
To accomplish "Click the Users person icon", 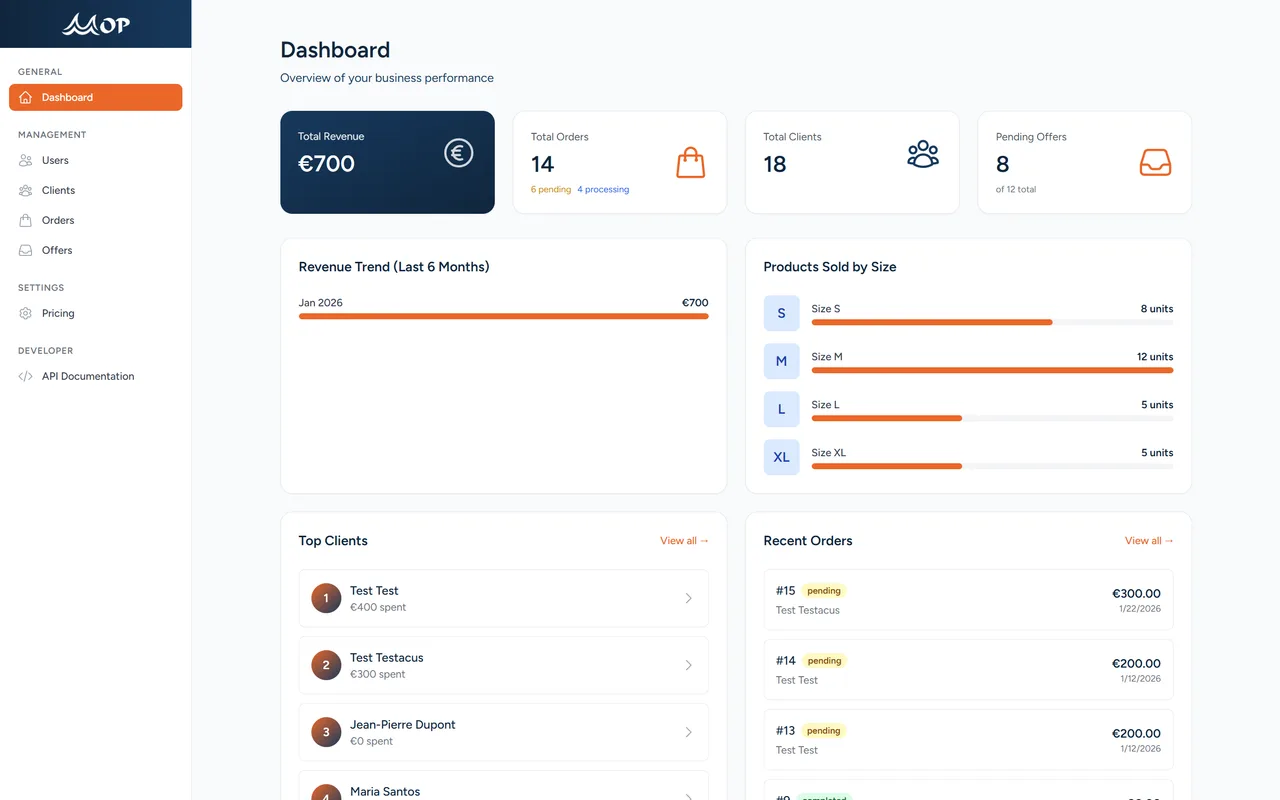I will [x=26, y=160].
